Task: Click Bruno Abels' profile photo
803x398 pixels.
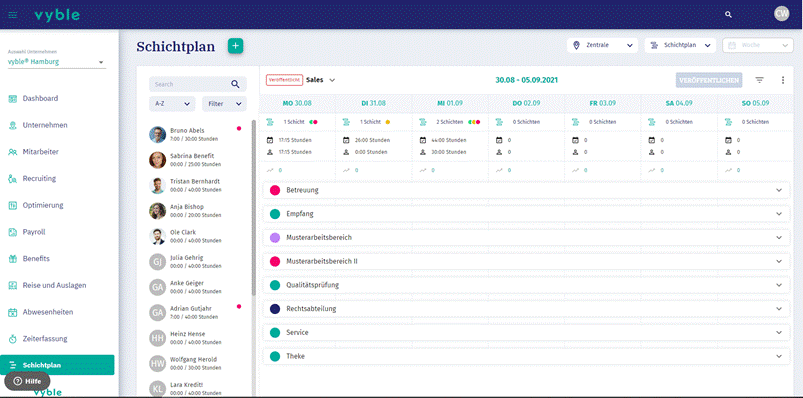Action: click(157, 134)
